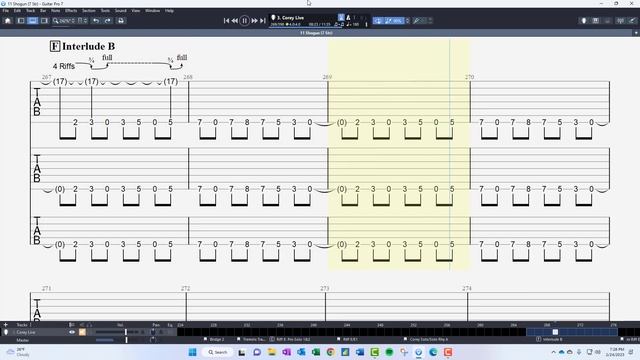Open the tuning fork icon

point(620,20)
